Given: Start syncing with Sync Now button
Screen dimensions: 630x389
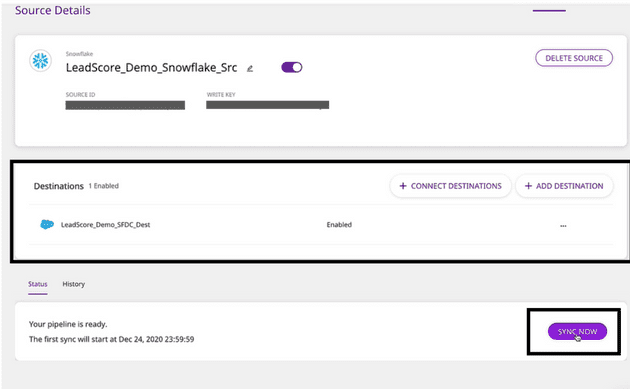Looking at the screenshot, I should coord(577,332).
